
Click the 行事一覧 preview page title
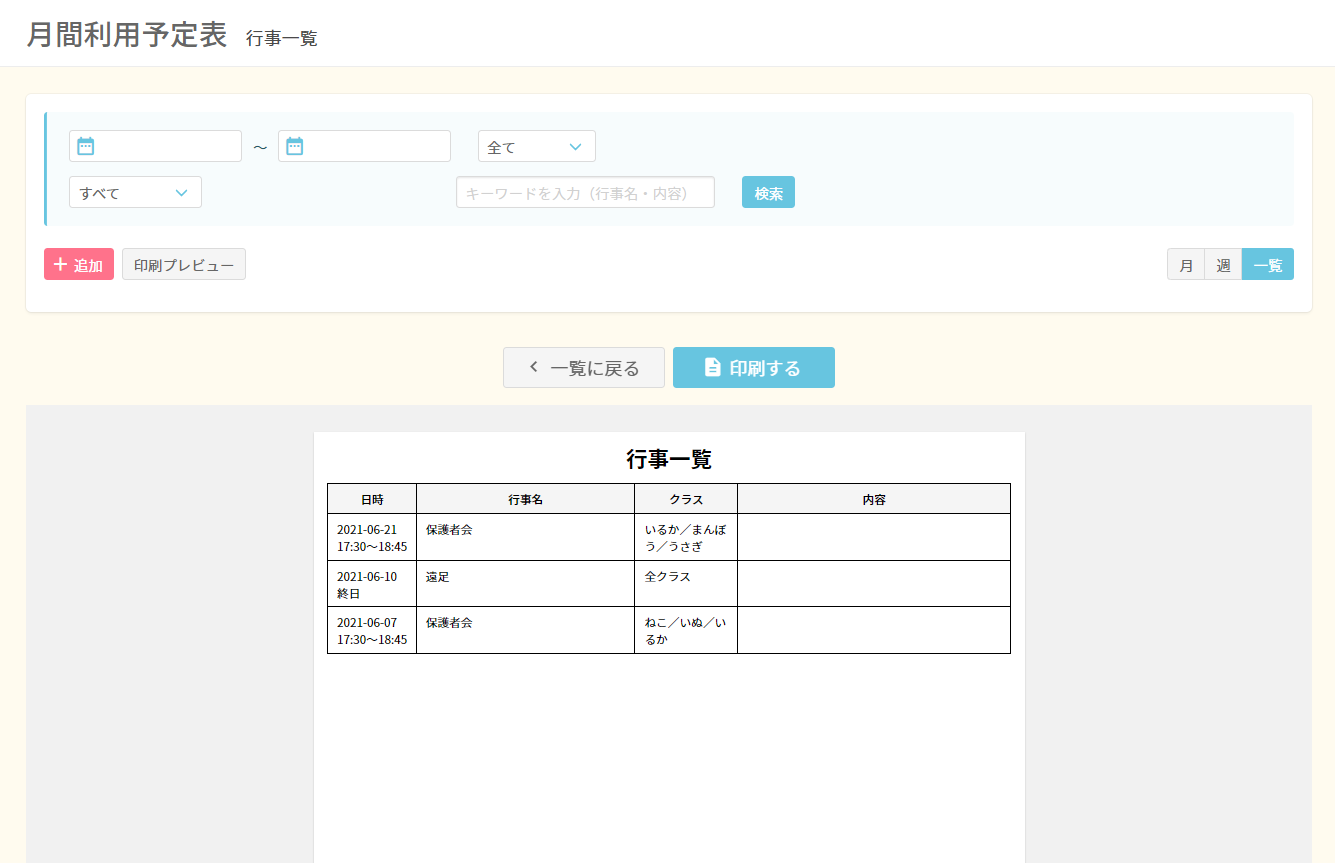pyautogui.click(x=669, y=459)
